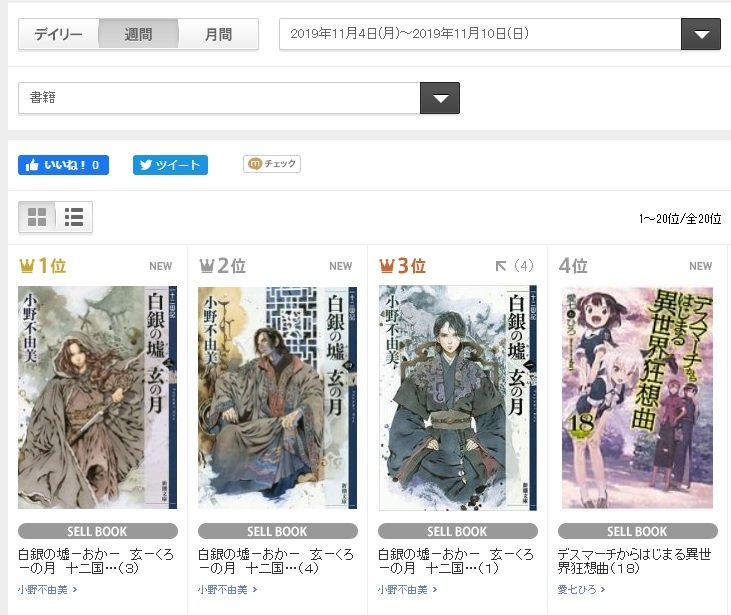Open the rank 3 book cover thumbnail
This screenshot has height=615, width=731.
click(458, 398)
